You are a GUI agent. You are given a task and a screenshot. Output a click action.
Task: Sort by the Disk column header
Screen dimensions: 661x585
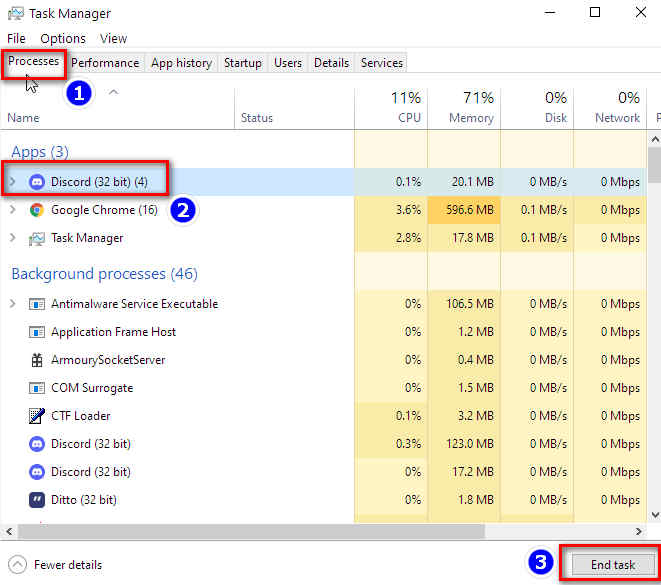point(537,108)
